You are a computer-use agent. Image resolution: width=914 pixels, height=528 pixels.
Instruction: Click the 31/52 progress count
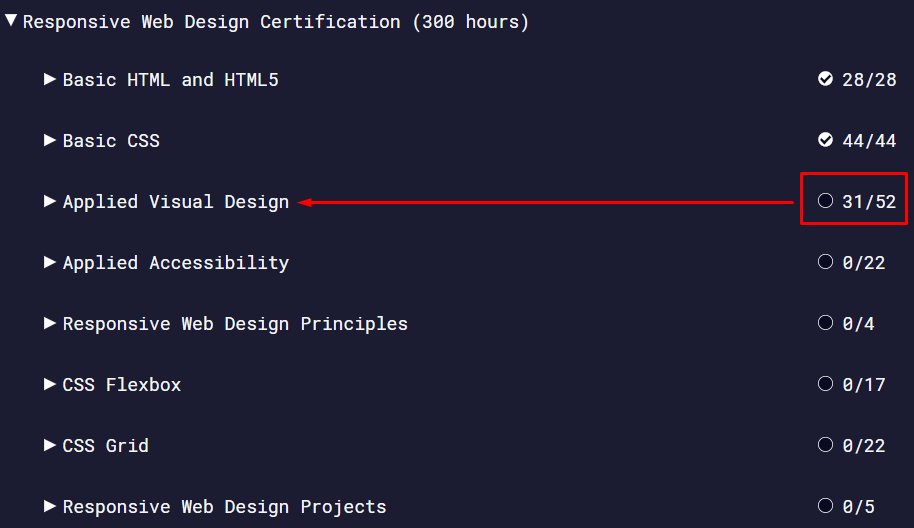[869, 202]
